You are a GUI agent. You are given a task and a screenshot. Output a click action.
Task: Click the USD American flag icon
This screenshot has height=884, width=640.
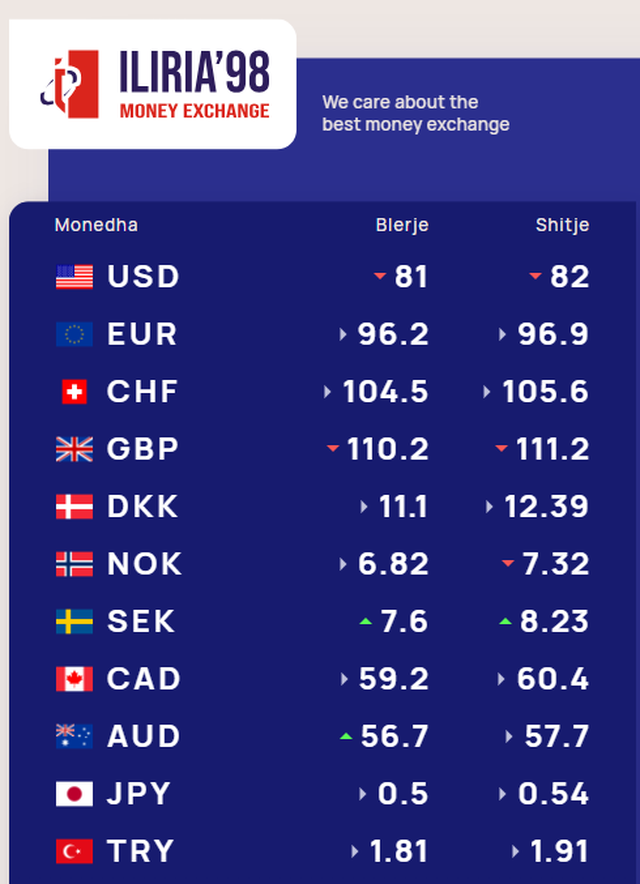tap(74, 277)
